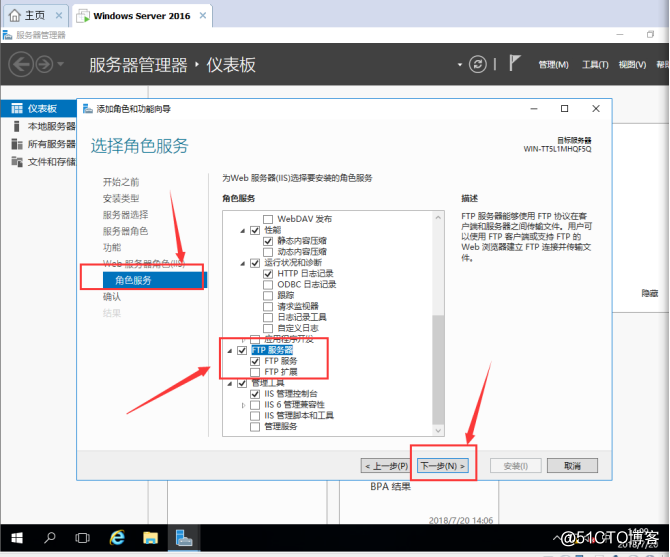The height and width of the screenshot is (557, 670).
Task: Go to 安装类型 wizard step
Action: 121,198
